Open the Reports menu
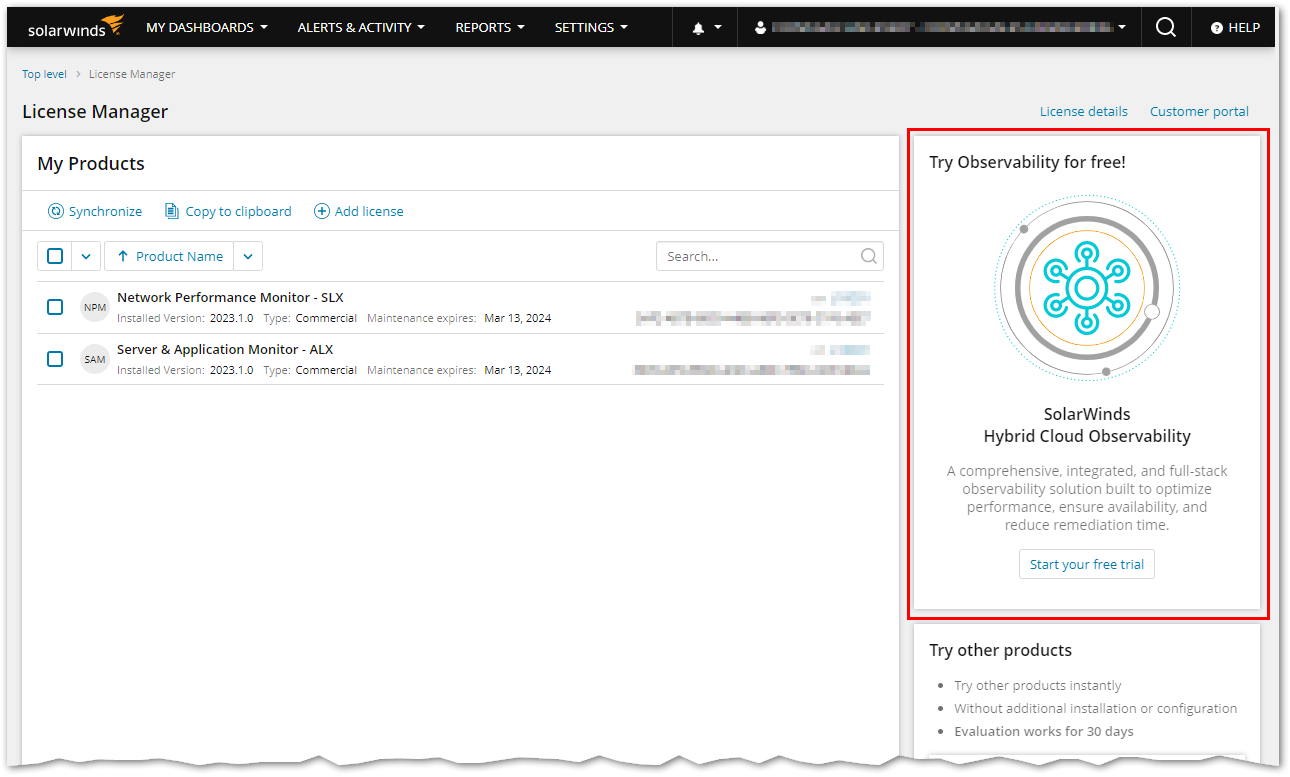The image size is (1290, 777). pos(490,28)
